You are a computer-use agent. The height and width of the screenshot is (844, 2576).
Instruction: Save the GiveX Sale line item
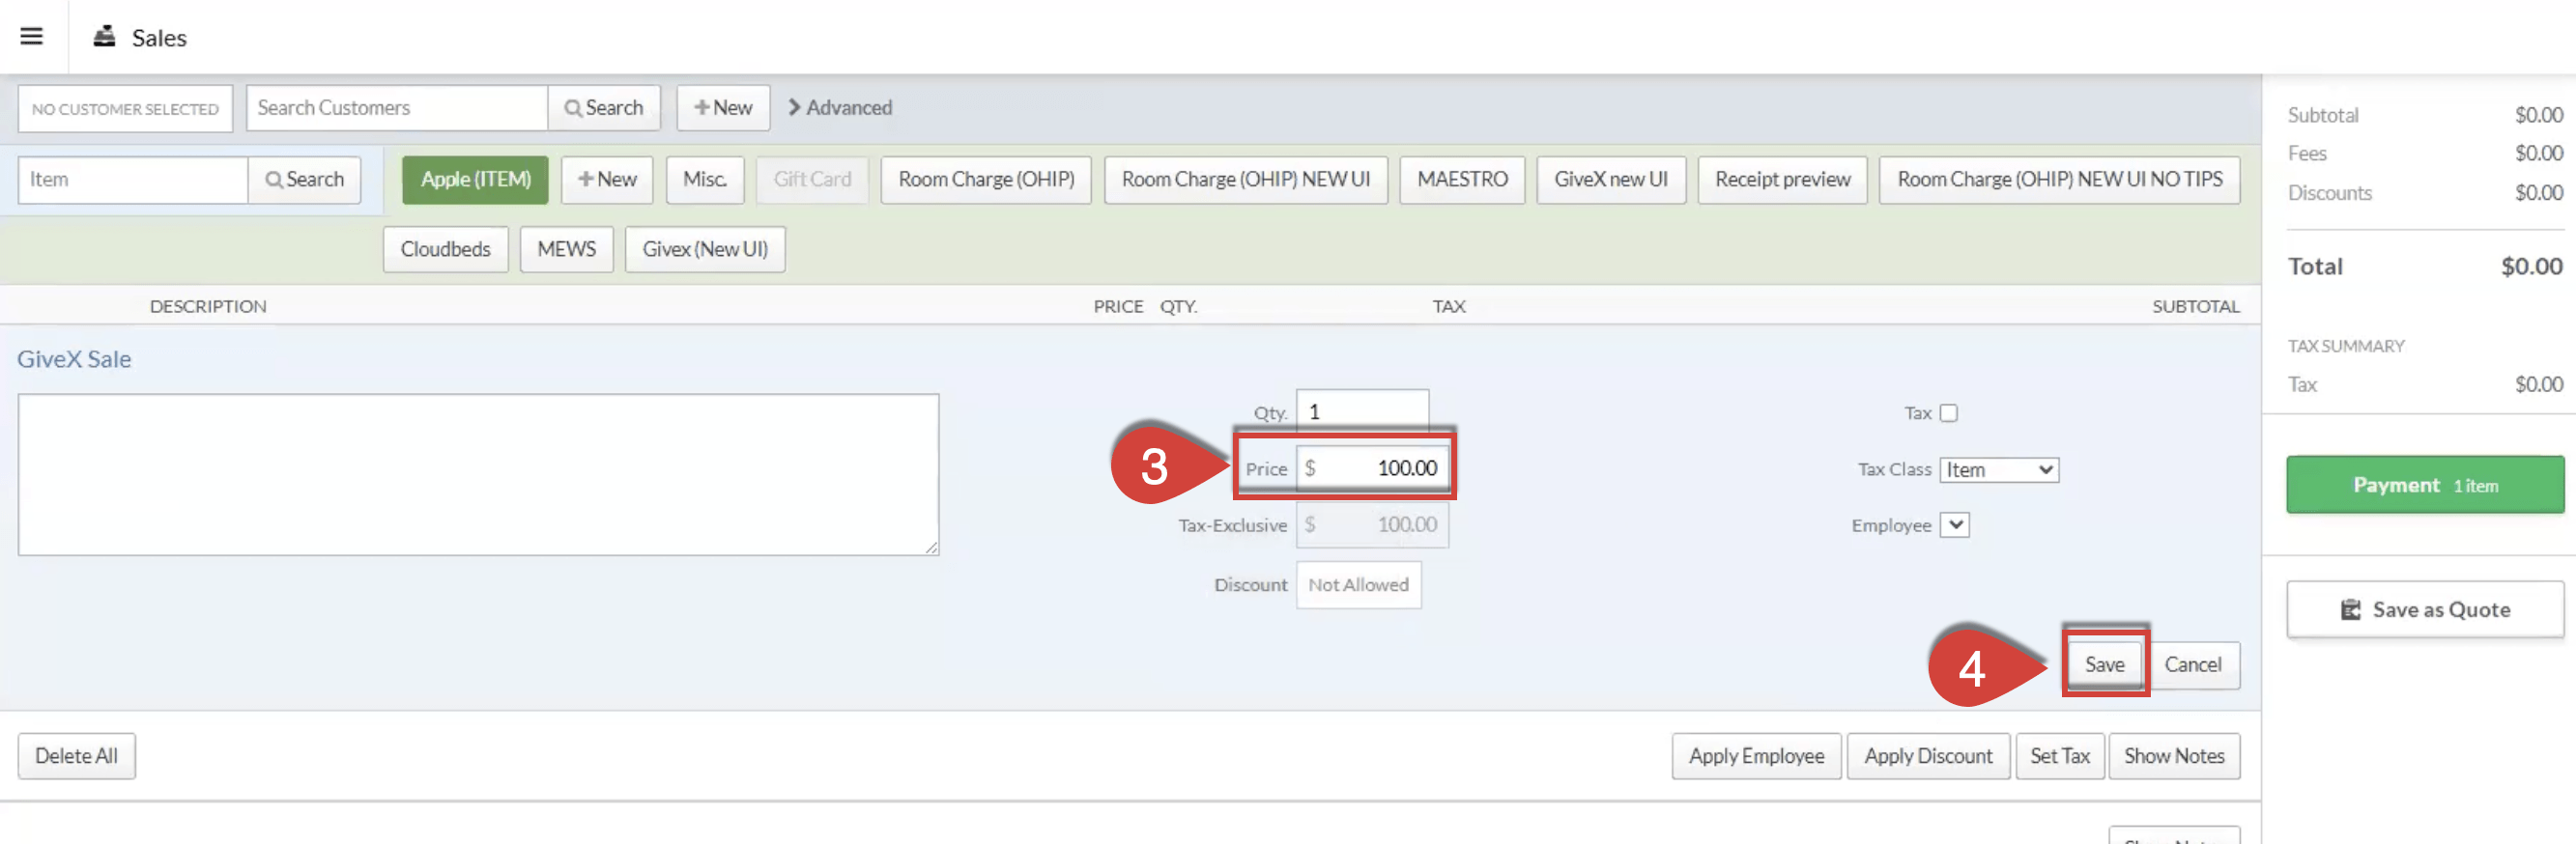(x=2104, y=664)
